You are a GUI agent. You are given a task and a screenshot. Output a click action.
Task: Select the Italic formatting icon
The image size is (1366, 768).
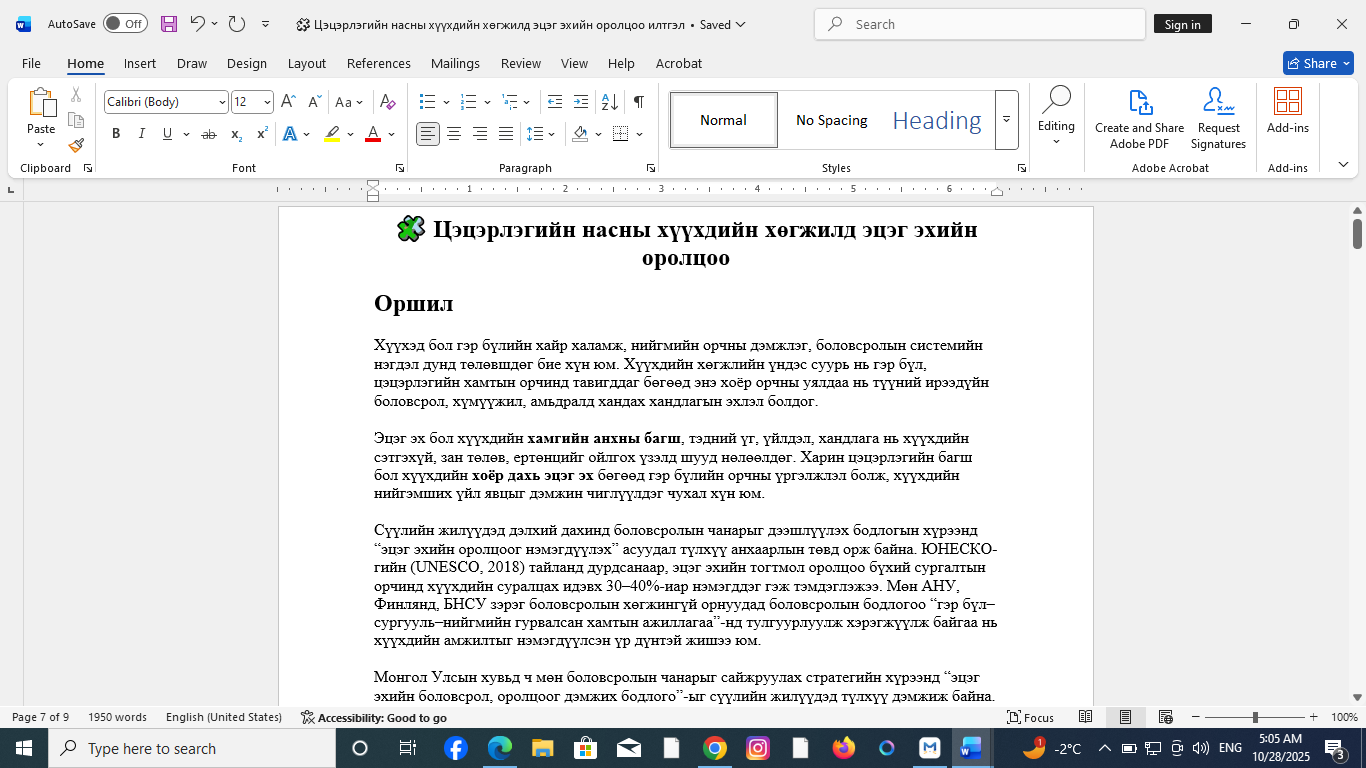141,133
